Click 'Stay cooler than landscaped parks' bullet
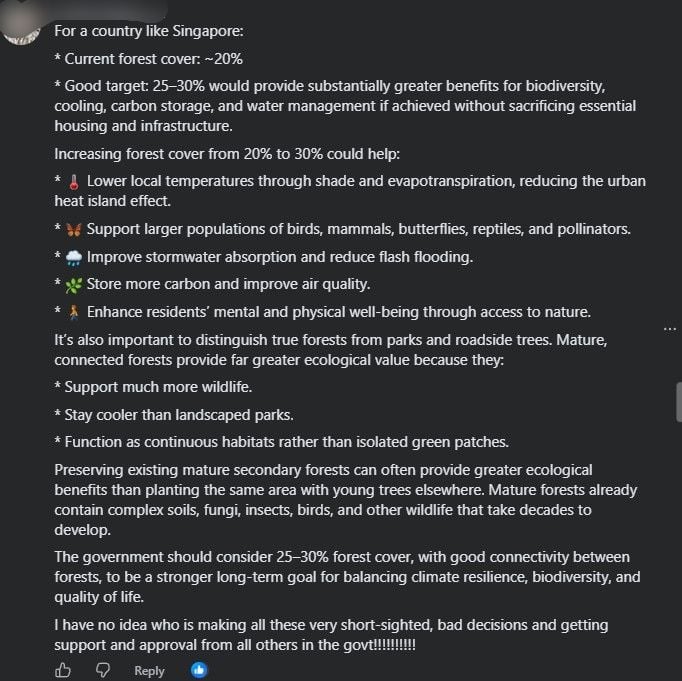 (174, 415)
